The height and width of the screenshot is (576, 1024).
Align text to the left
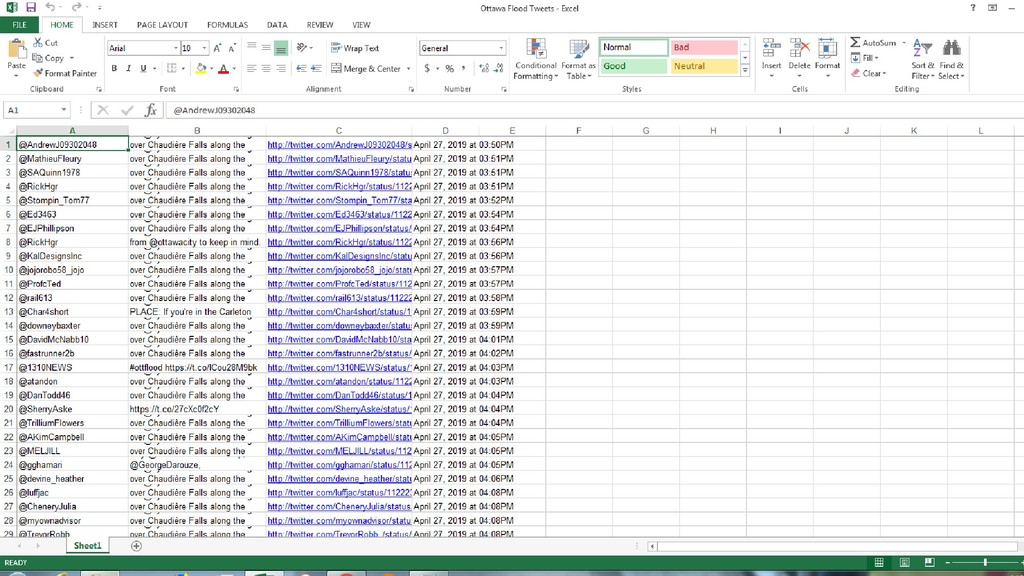coord(251,69)
